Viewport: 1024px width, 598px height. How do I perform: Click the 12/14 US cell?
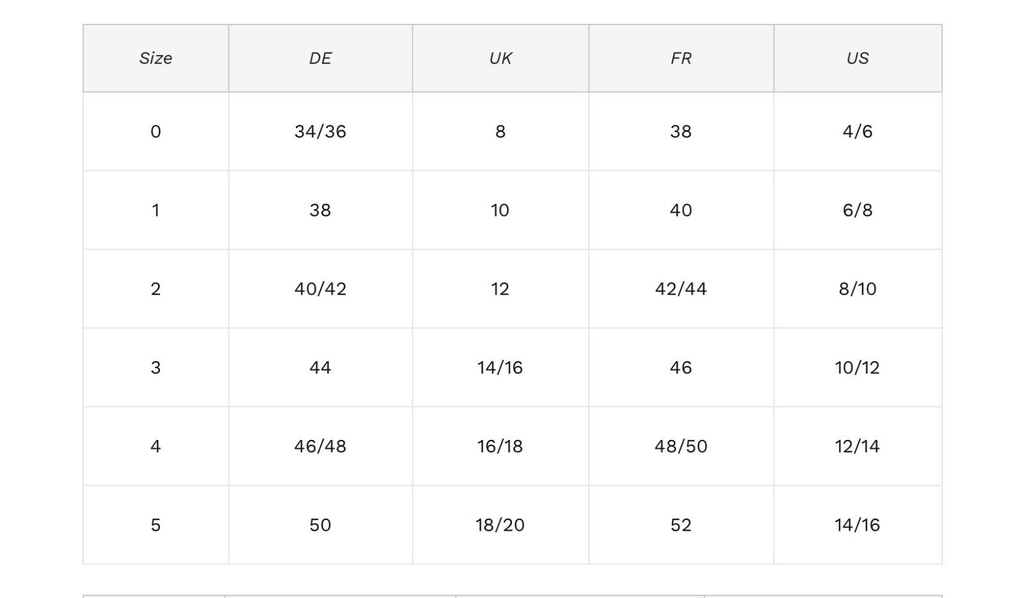(857, 446)
